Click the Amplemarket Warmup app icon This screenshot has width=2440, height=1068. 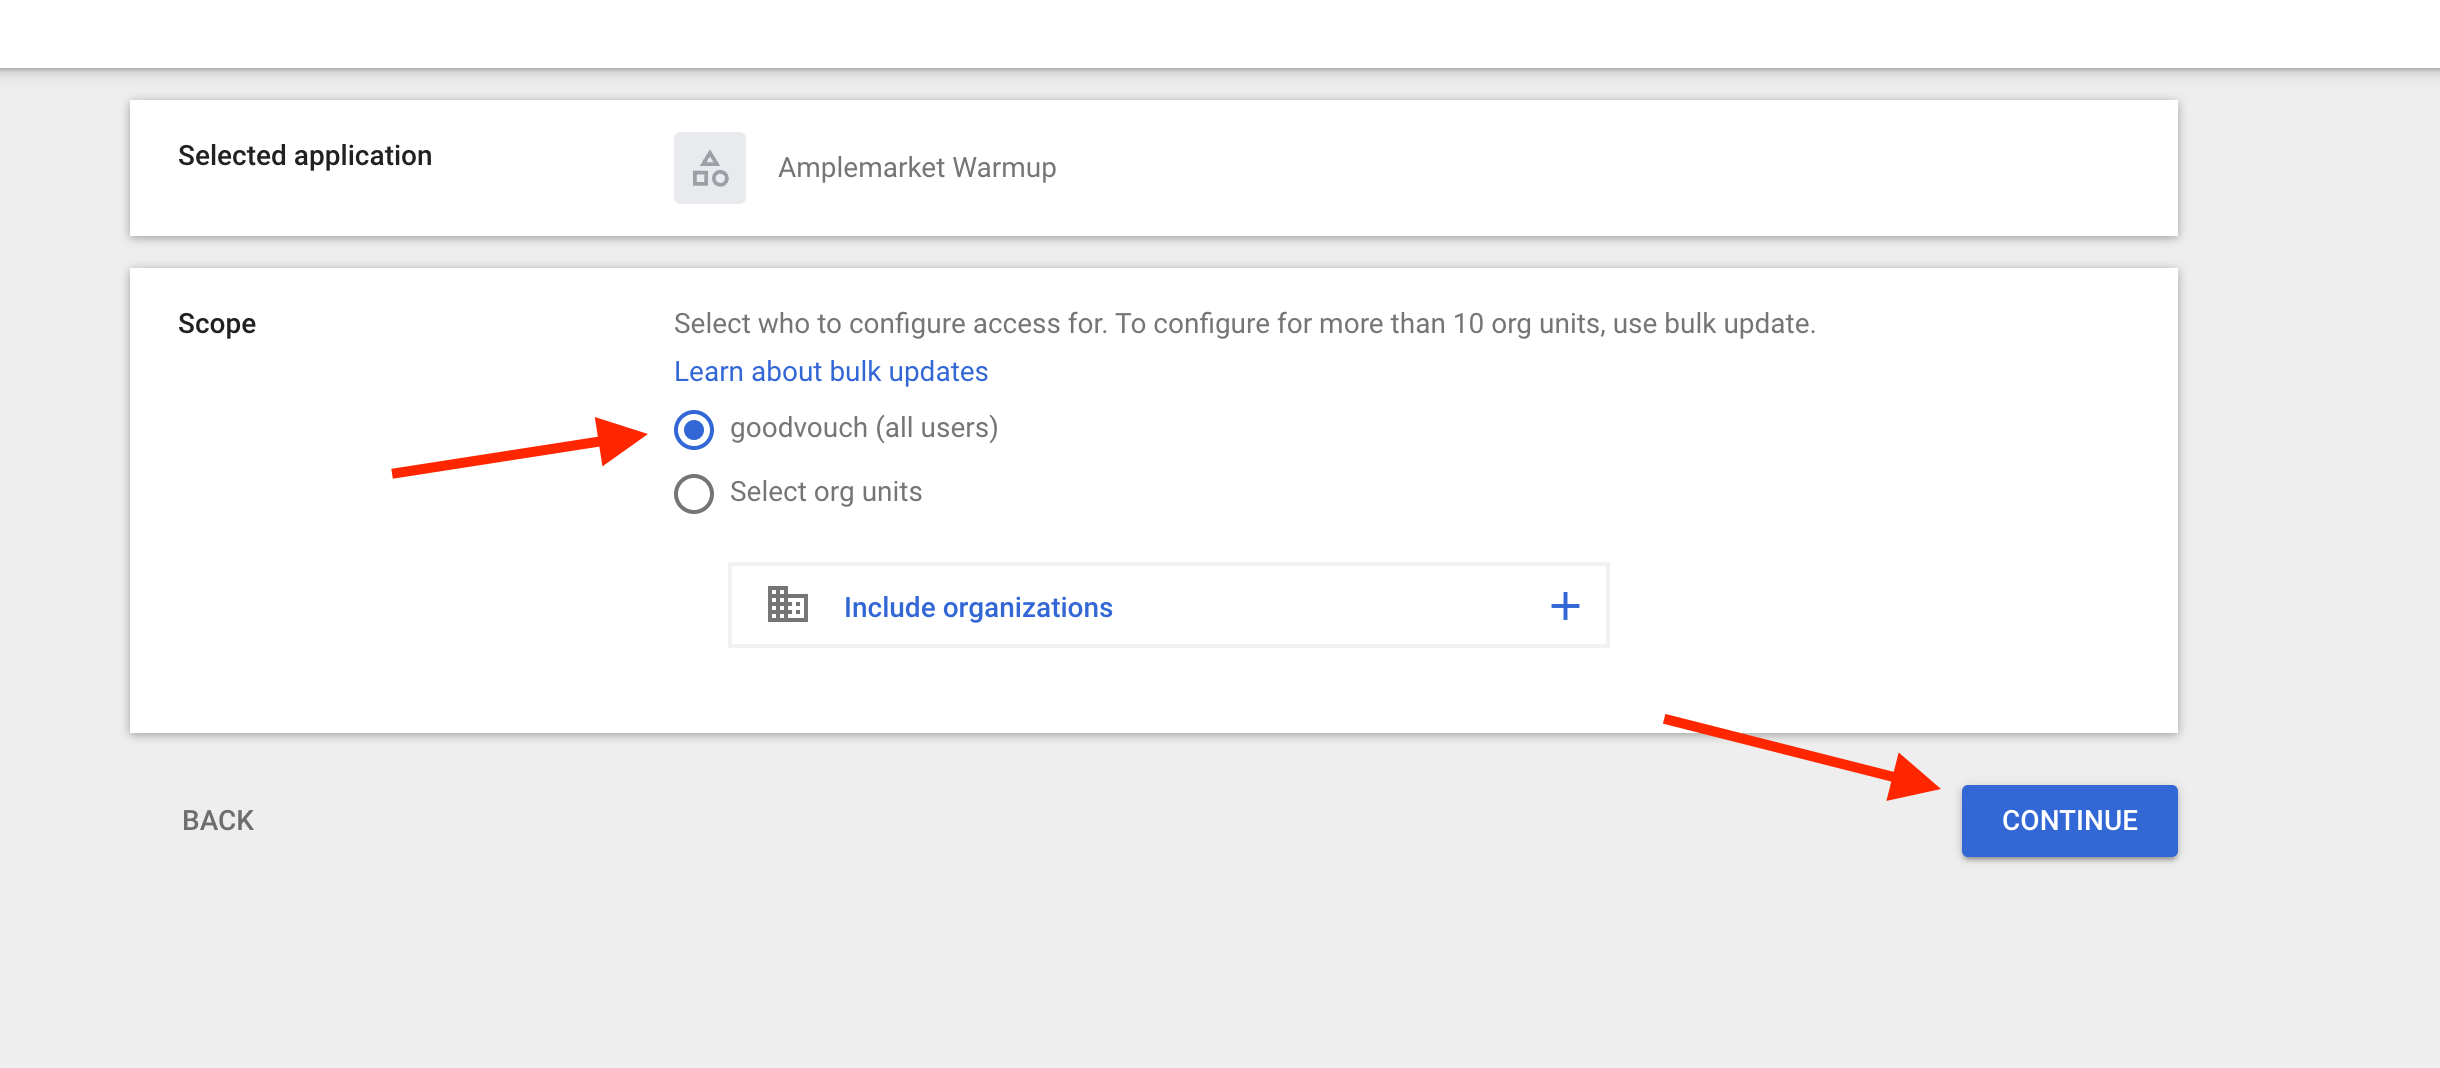pyautogui.click(x=709, y=168)
